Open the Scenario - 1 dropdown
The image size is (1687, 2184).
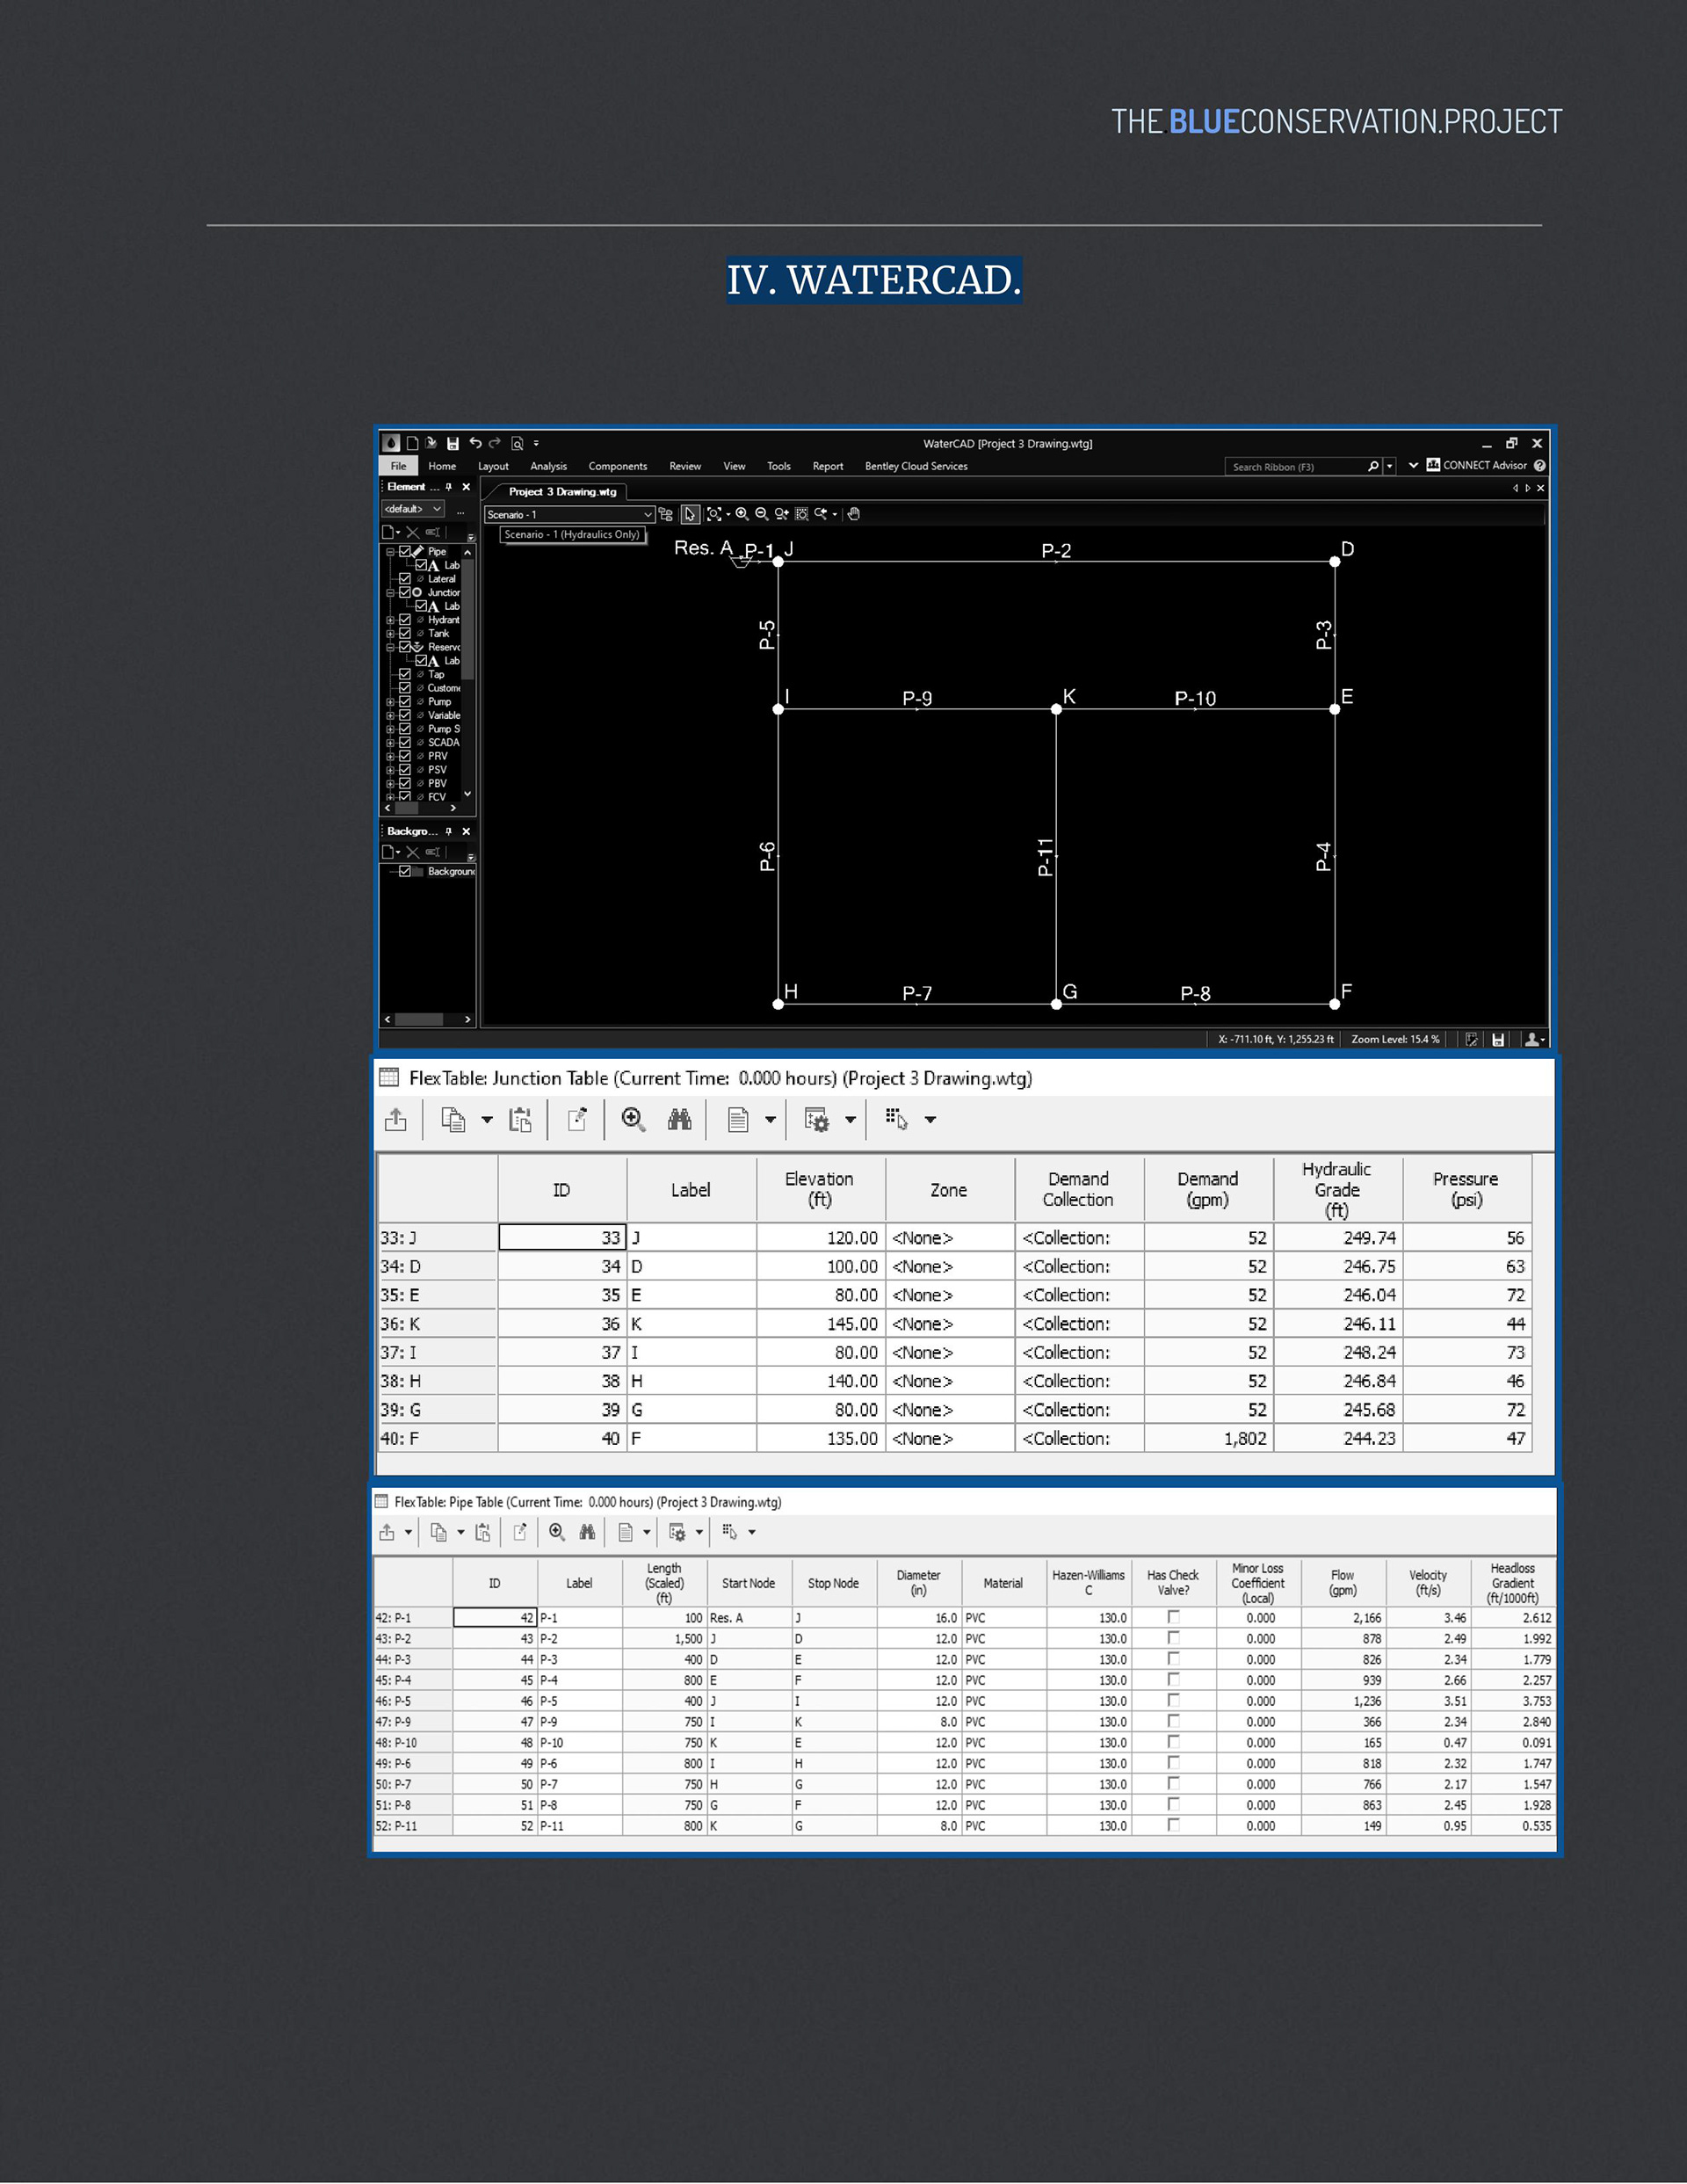[647, 515]
